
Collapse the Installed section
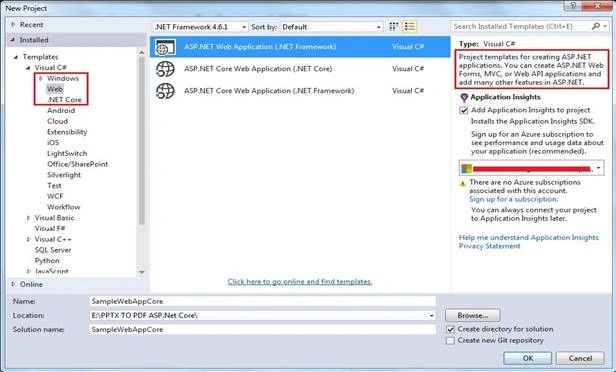click(13, 40)
